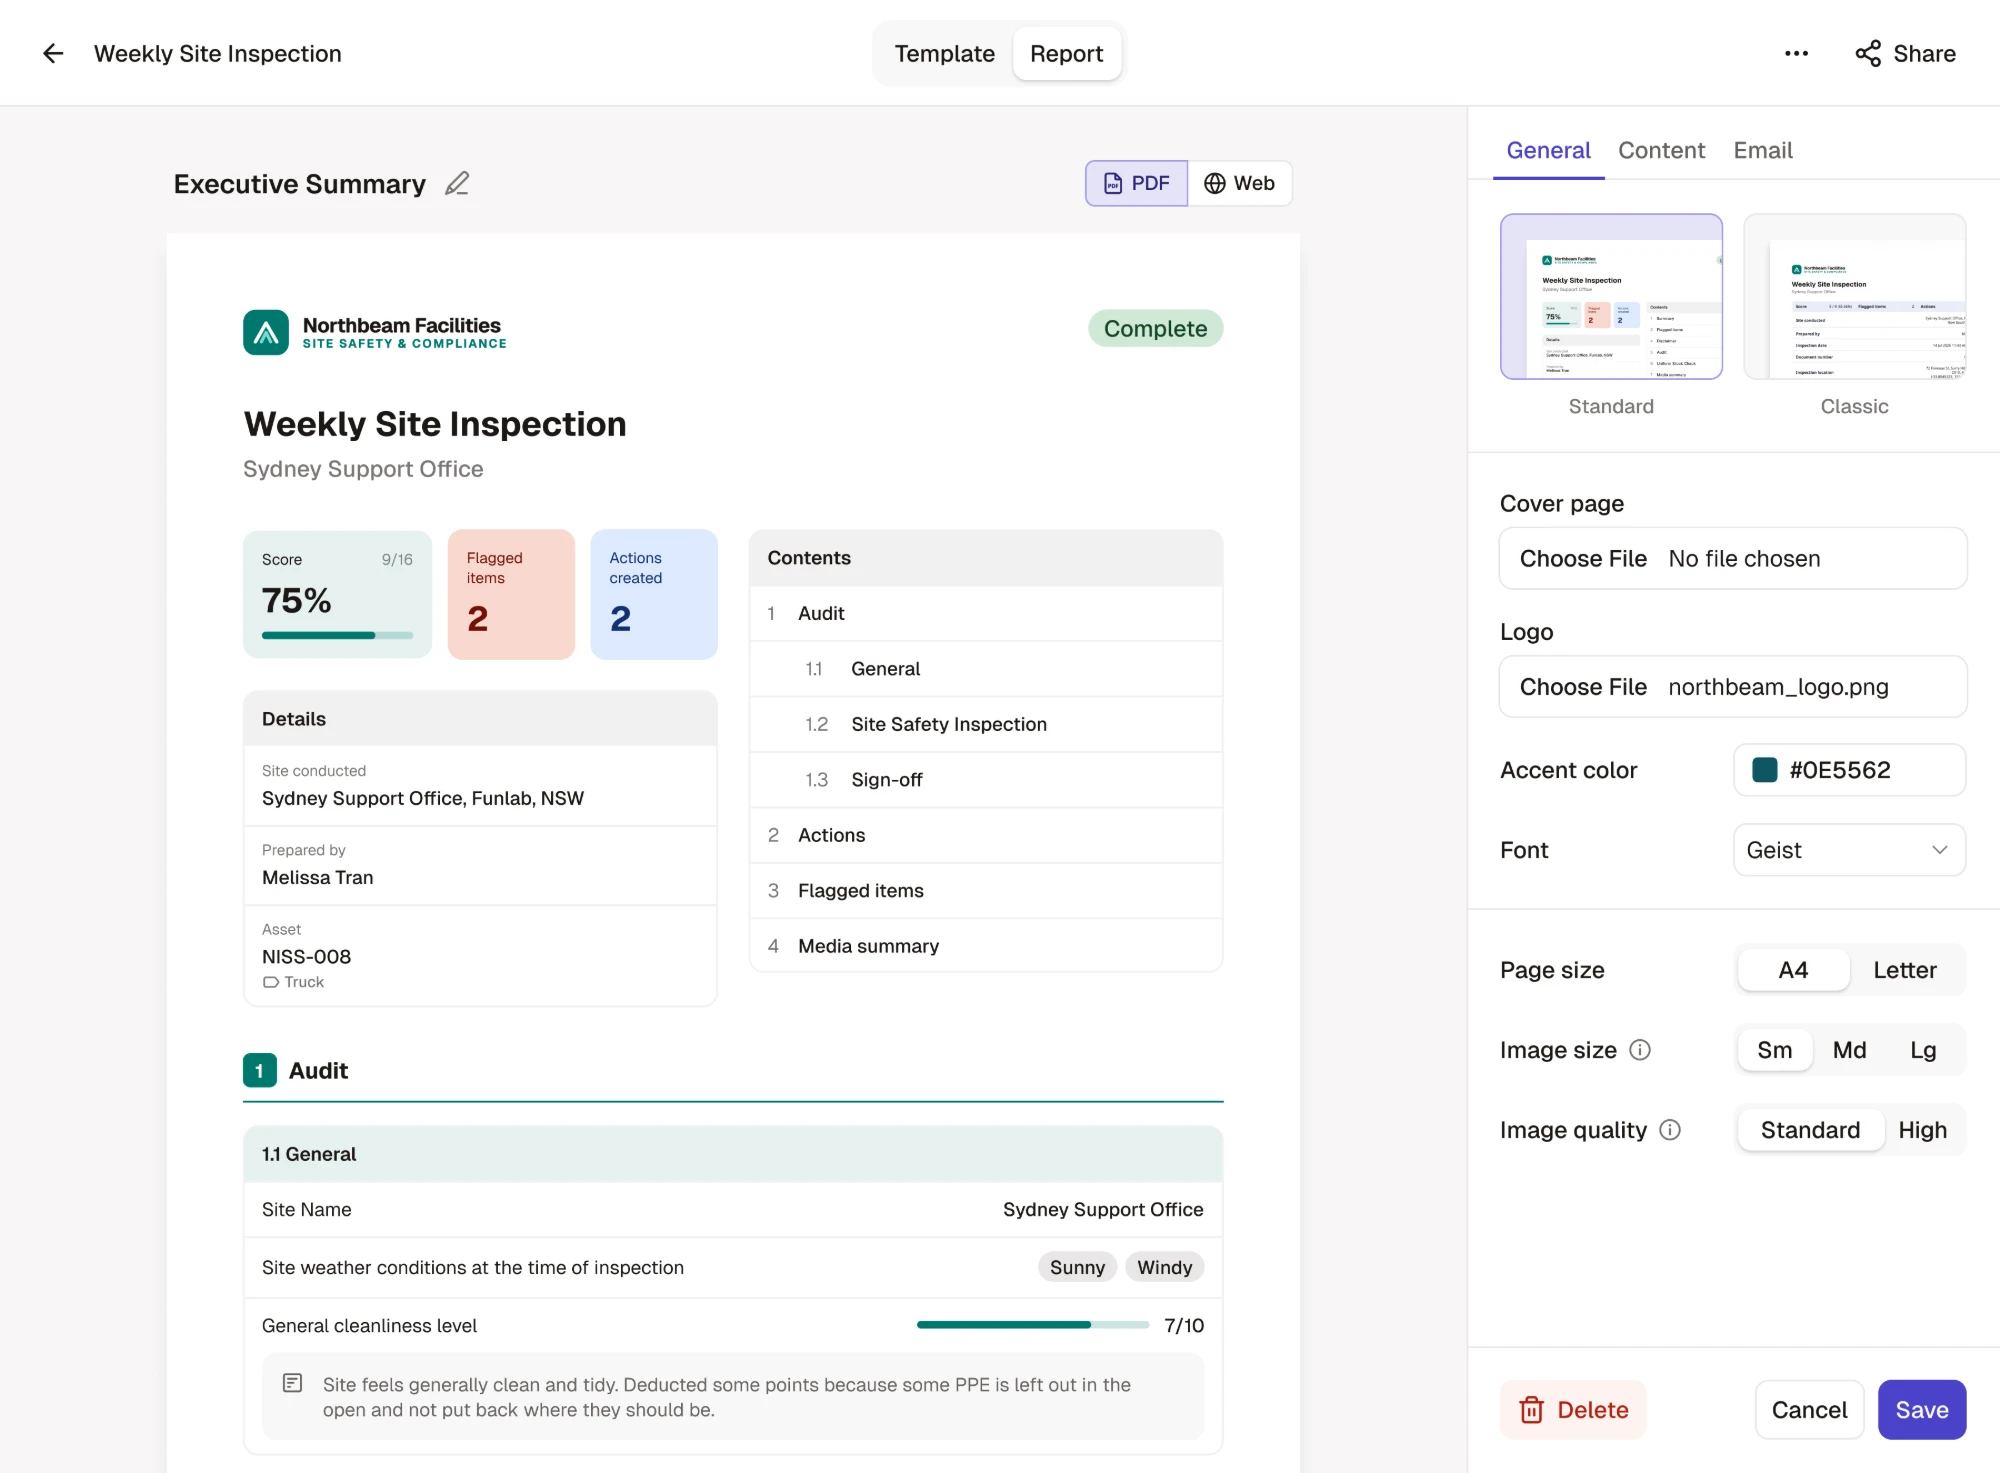This screenshot has width=2000, height=1473.
Task: Jump to Site Safety Inspection in Contents
Action: pyautogui.click(x=986, y=724)
